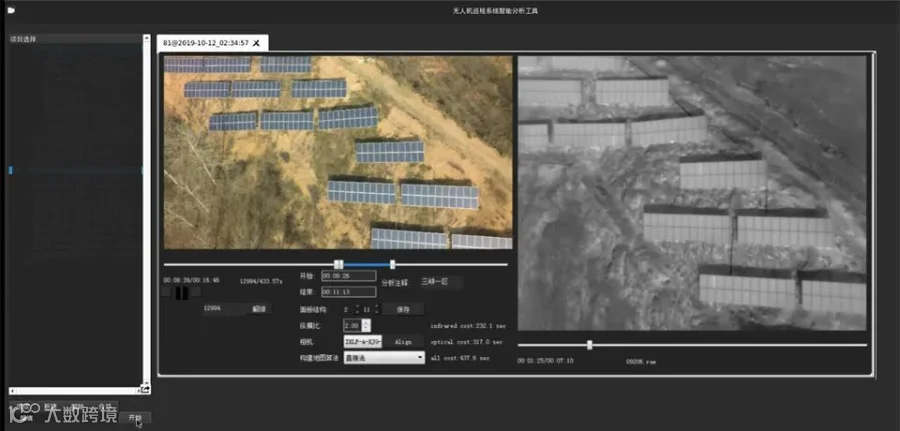Image resolution: width=900 pixels, height=431 pixels.
Task: Click the previous-frame square left of pause
Action: click(x=166, y=293)
